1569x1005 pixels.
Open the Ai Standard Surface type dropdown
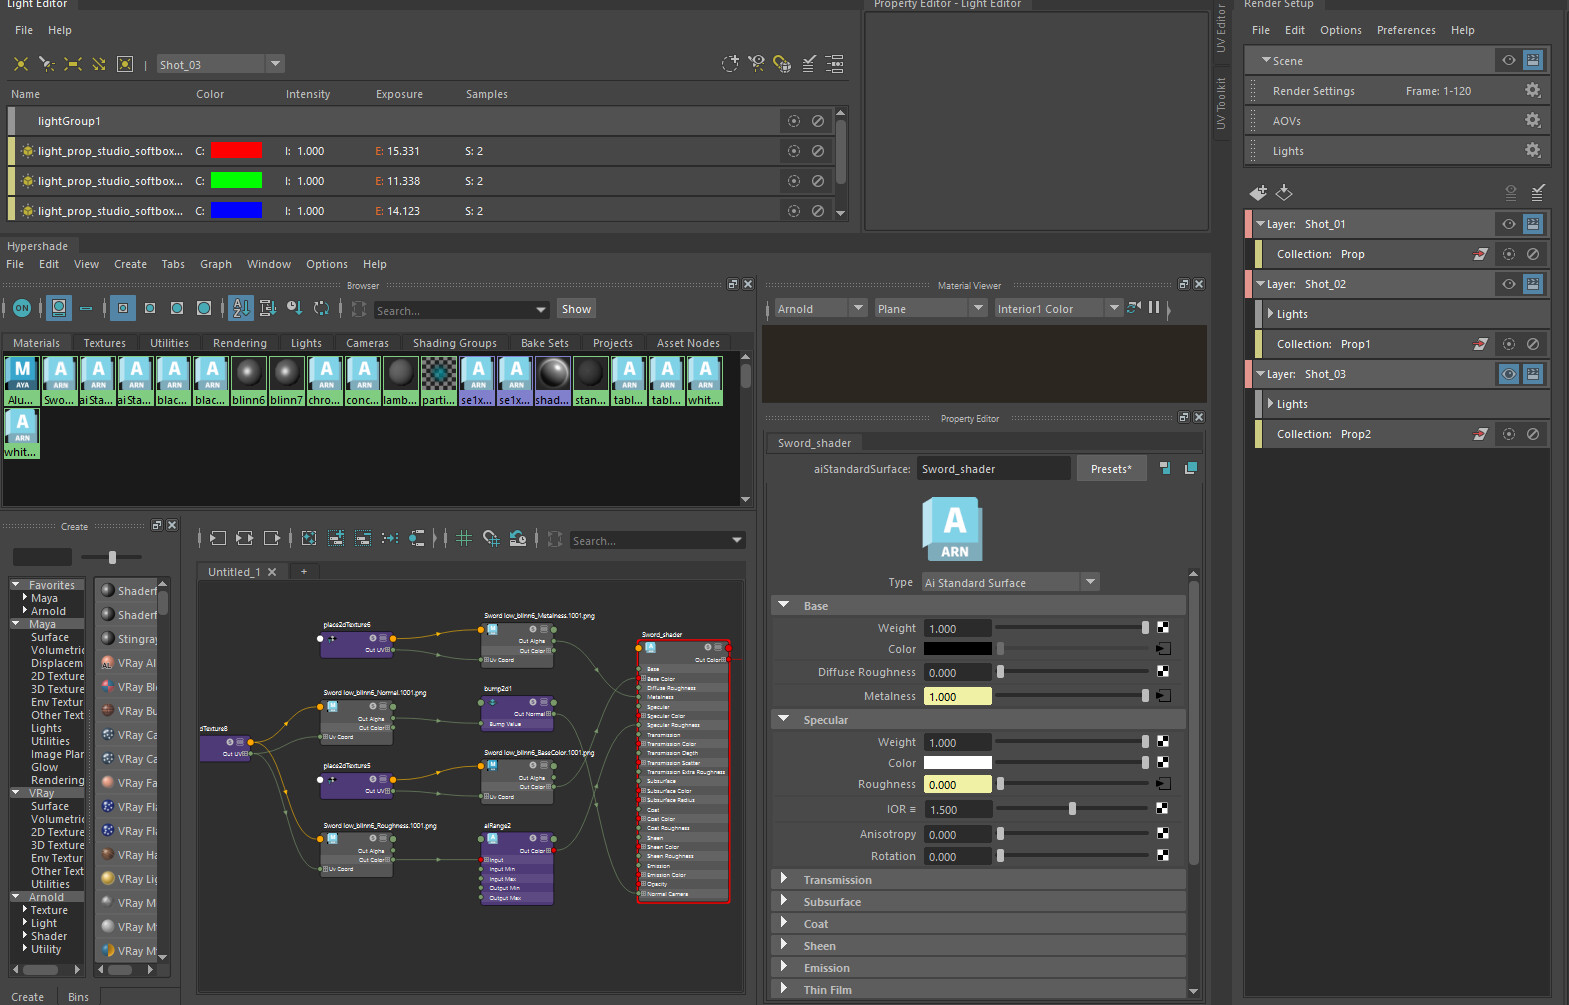click(1090, 582)
